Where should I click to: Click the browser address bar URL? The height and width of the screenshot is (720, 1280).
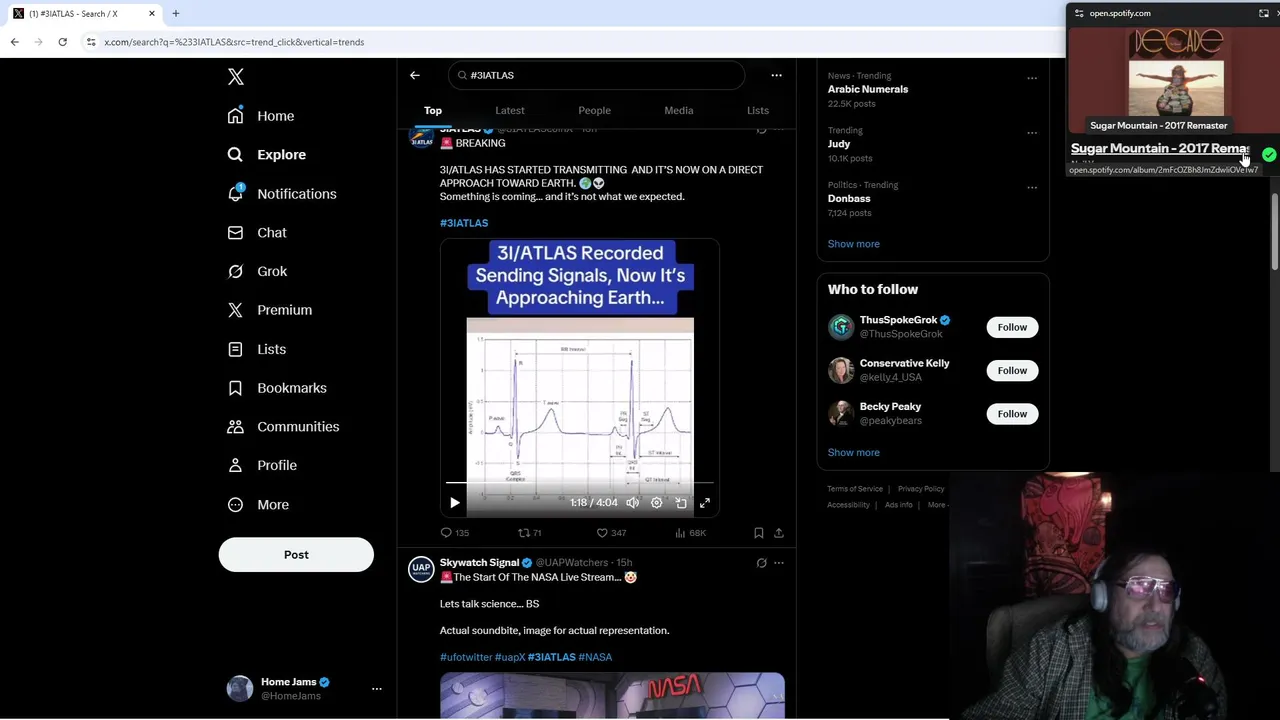234,42
